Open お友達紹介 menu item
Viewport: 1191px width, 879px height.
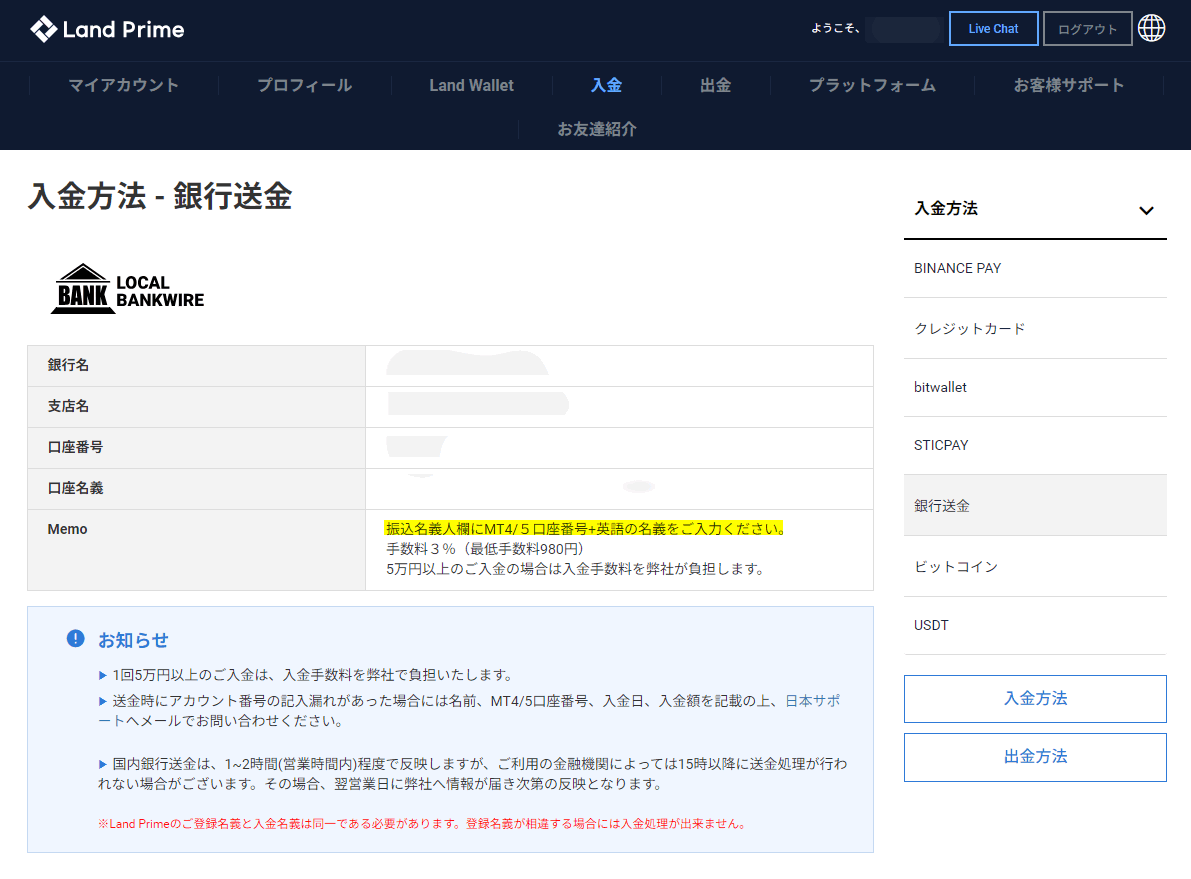597,129
